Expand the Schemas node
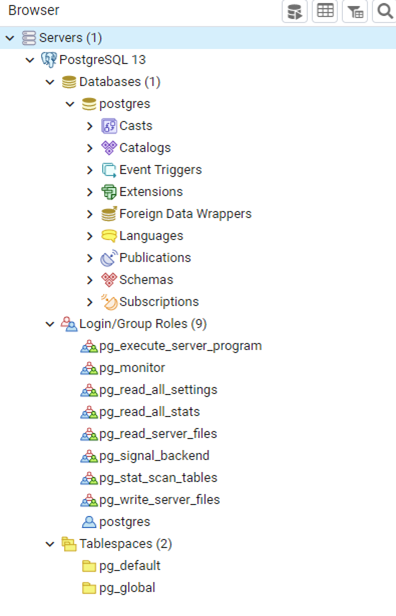This screenshot has height=616, width=396. click(x=90, y=280)
